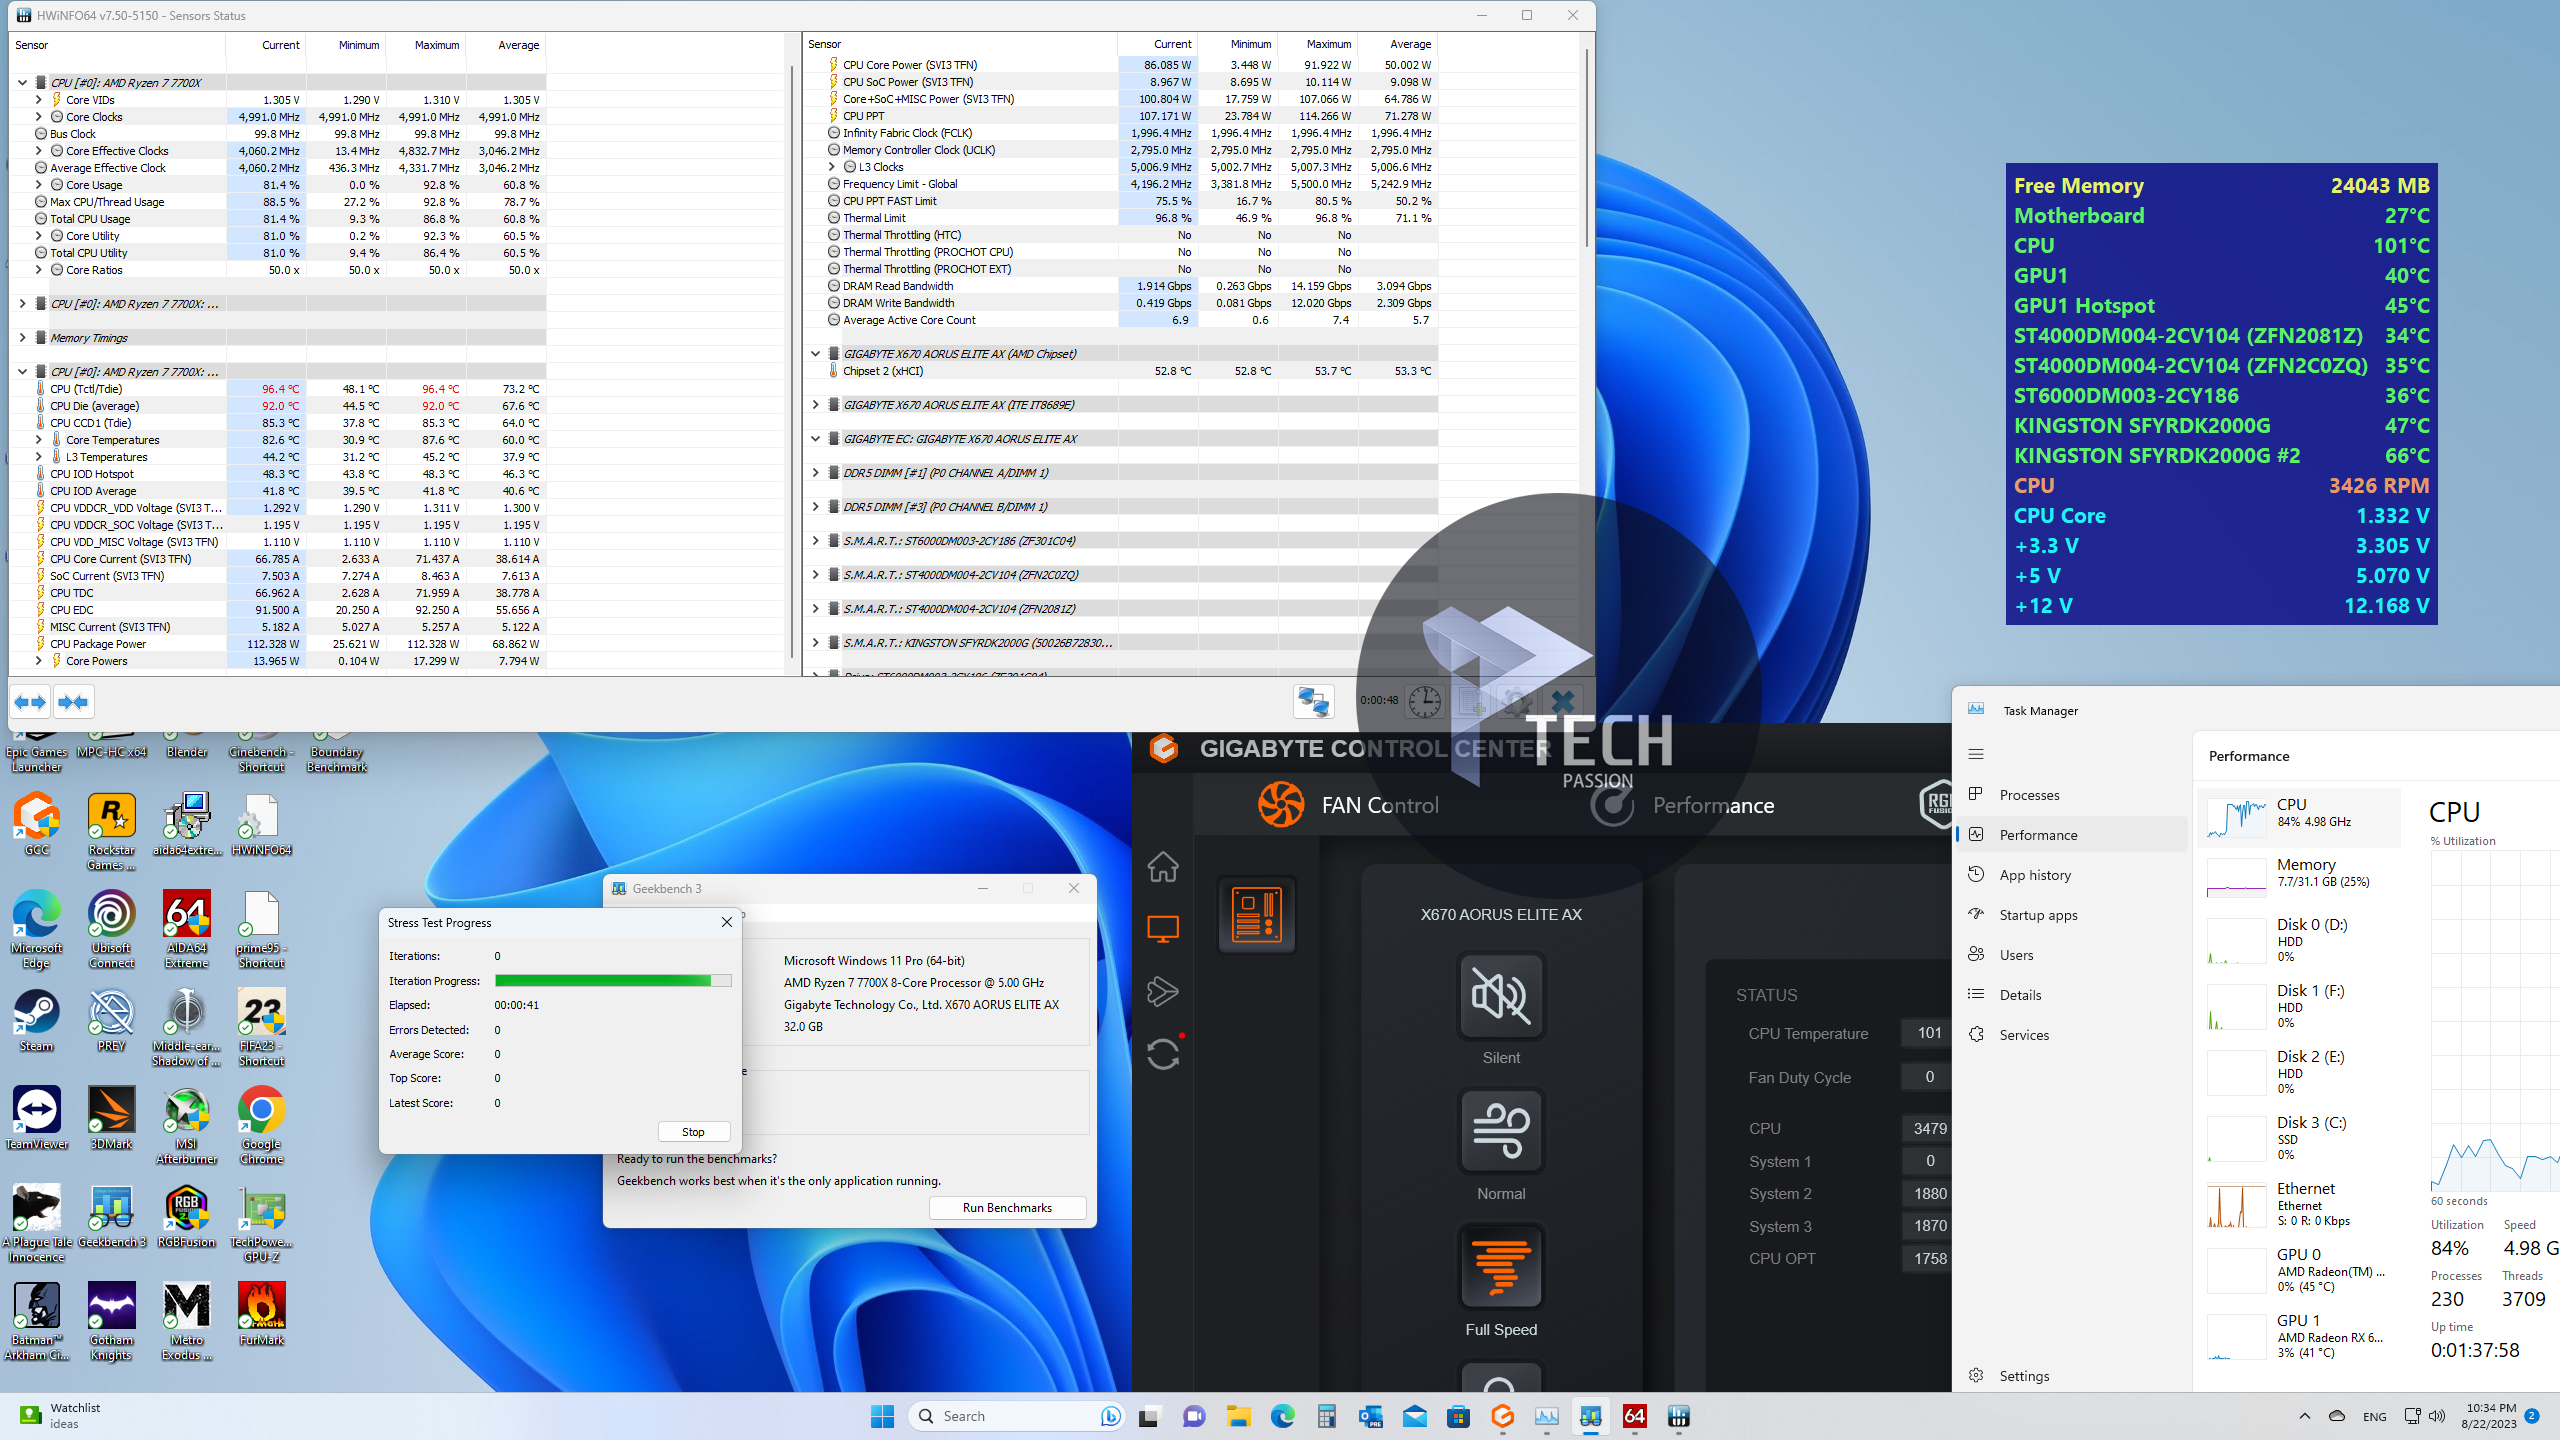
Task: Select Memory in Task Manager performance list
Action: point(2300,873)
